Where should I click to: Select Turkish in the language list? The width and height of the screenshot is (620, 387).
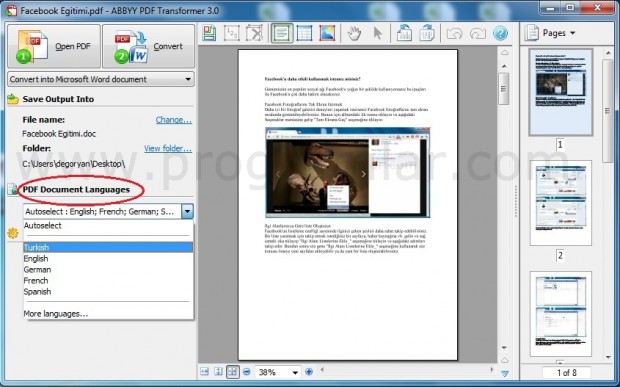click(x=108, y=247)
